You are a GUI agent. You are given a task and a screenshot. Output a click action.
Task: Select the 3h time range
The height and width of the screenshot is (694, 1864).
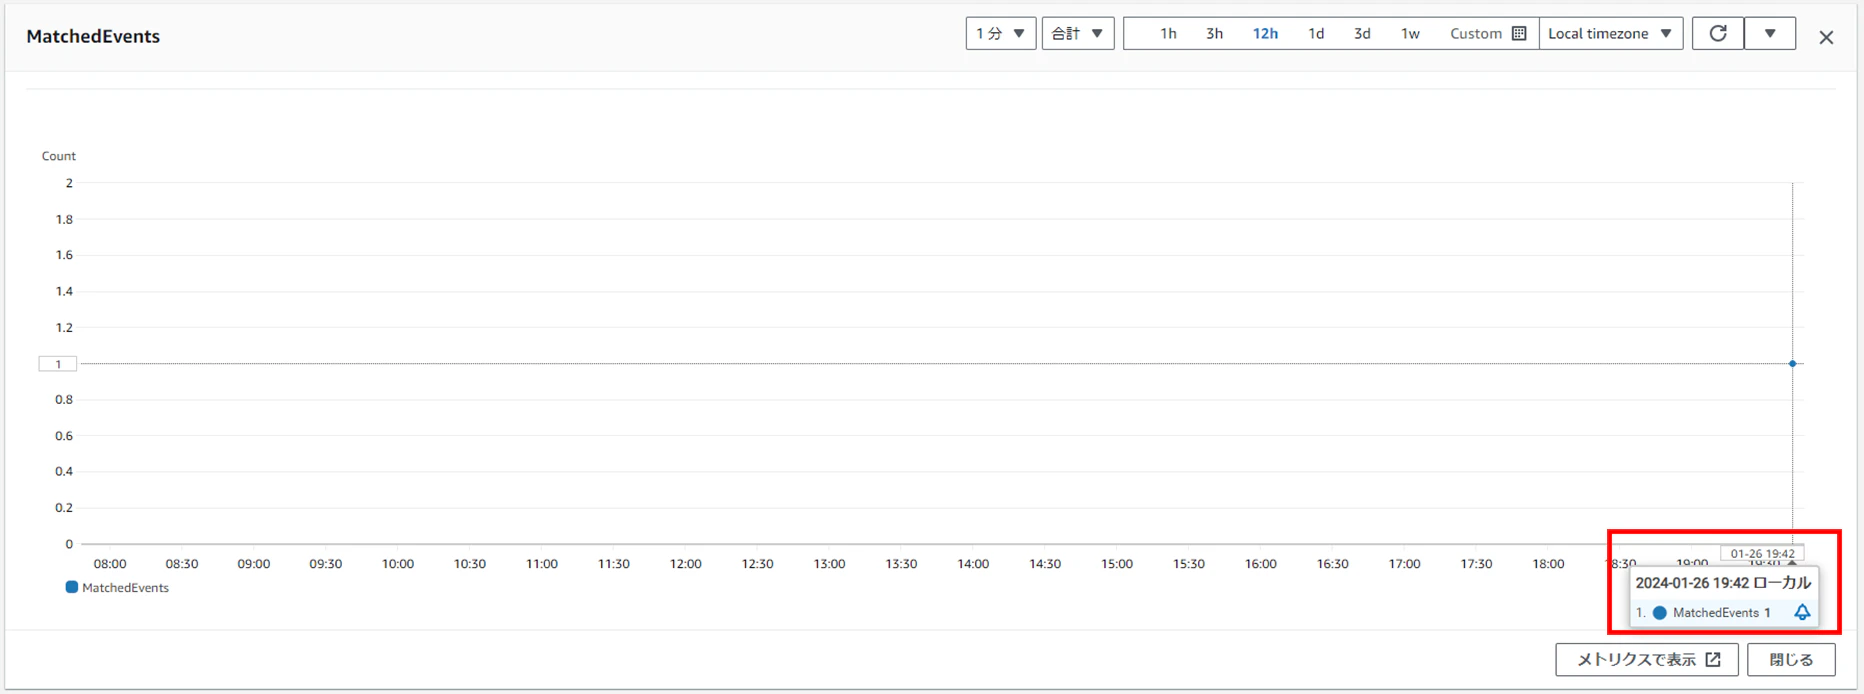pos(1214,33)
